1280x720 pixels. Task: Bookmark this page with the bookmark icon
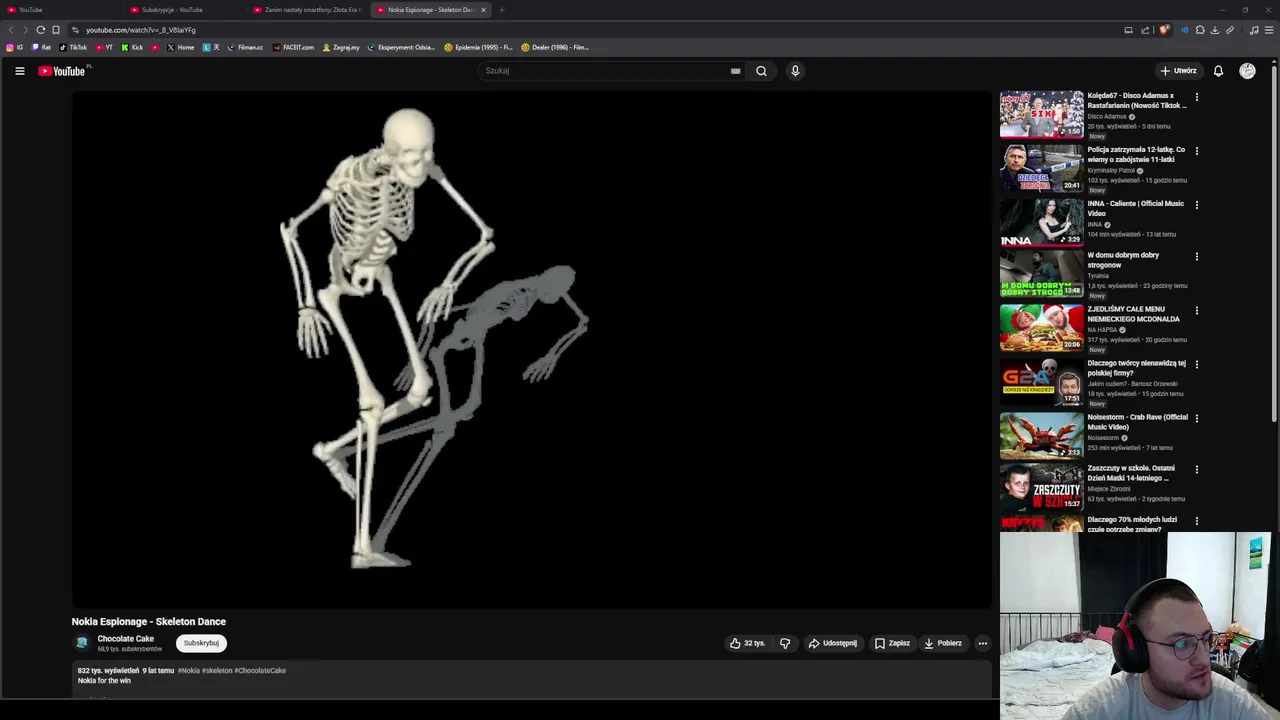point(56,30)
